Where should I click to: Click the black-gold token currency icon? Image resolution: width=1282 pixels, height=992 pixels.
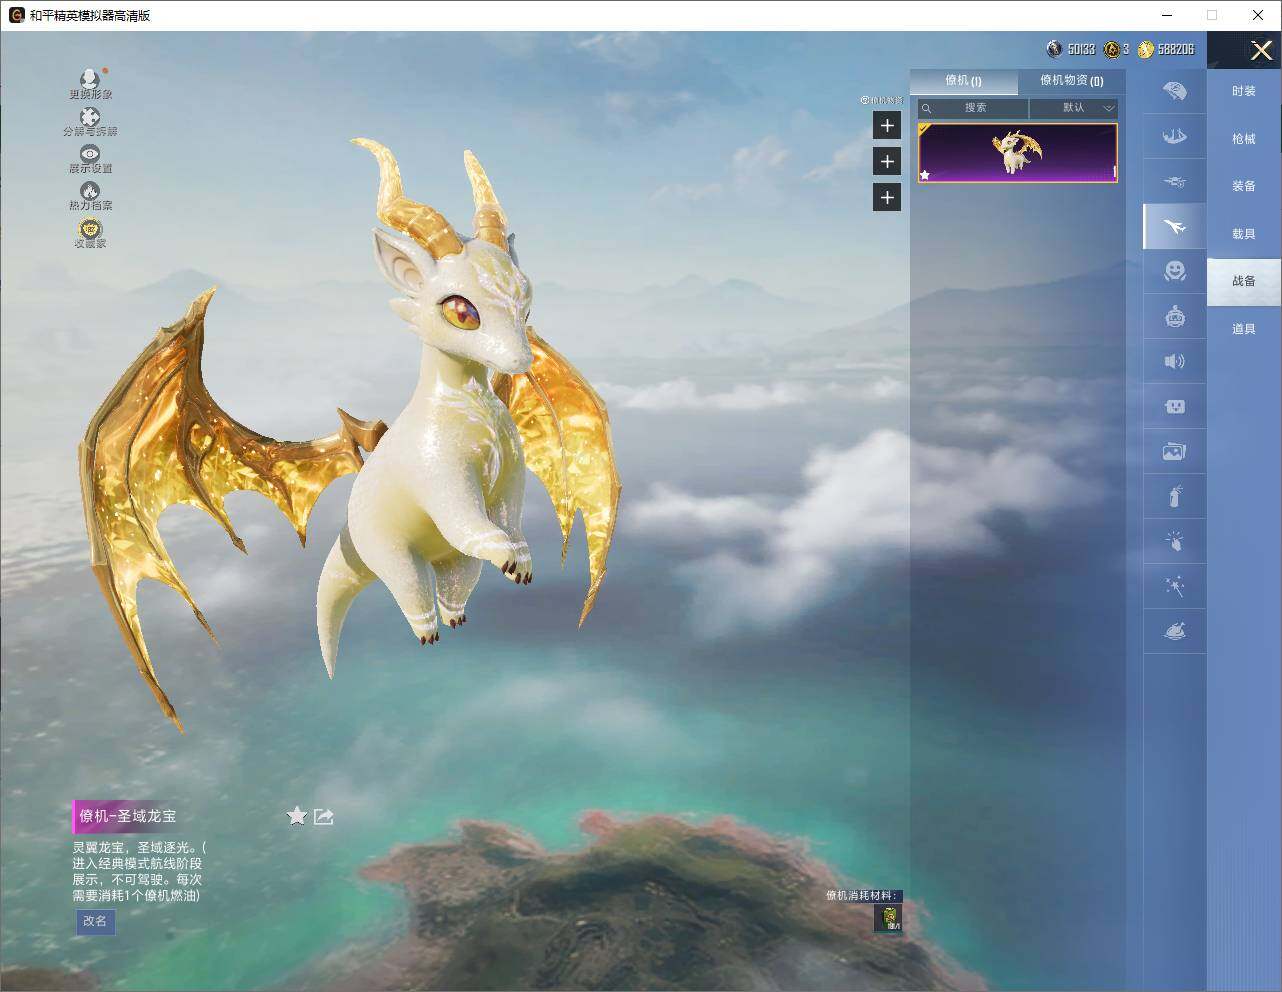(x=1111, y=49)
